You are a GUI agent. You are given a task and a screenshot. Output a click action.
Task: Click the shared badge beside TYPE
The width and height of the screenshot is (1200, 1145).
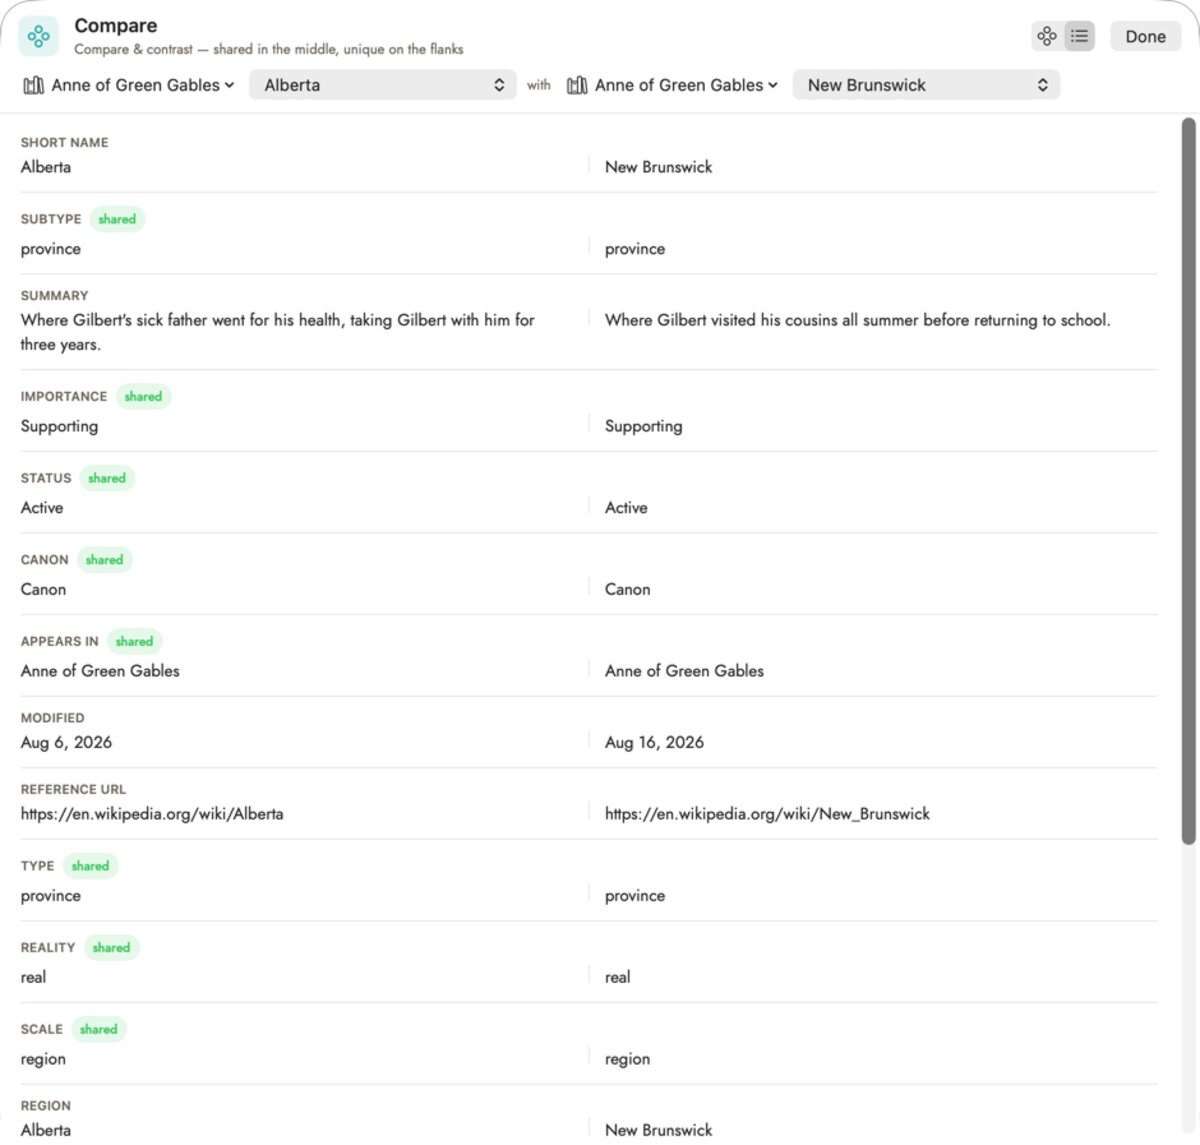tap(90, 866)
